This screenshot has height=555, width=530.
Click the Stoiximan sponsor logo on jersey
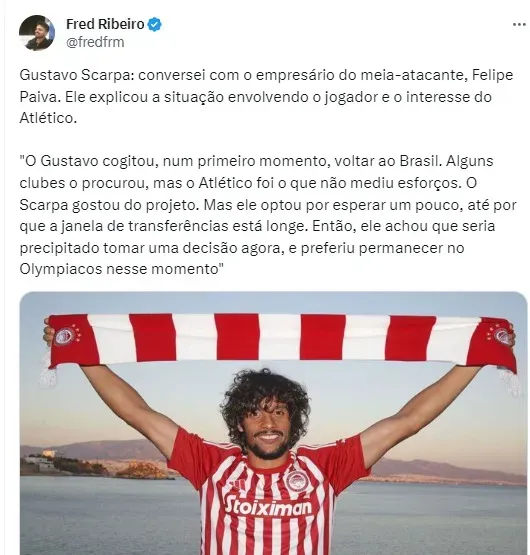pyautogui.click(x=268, y=507)
